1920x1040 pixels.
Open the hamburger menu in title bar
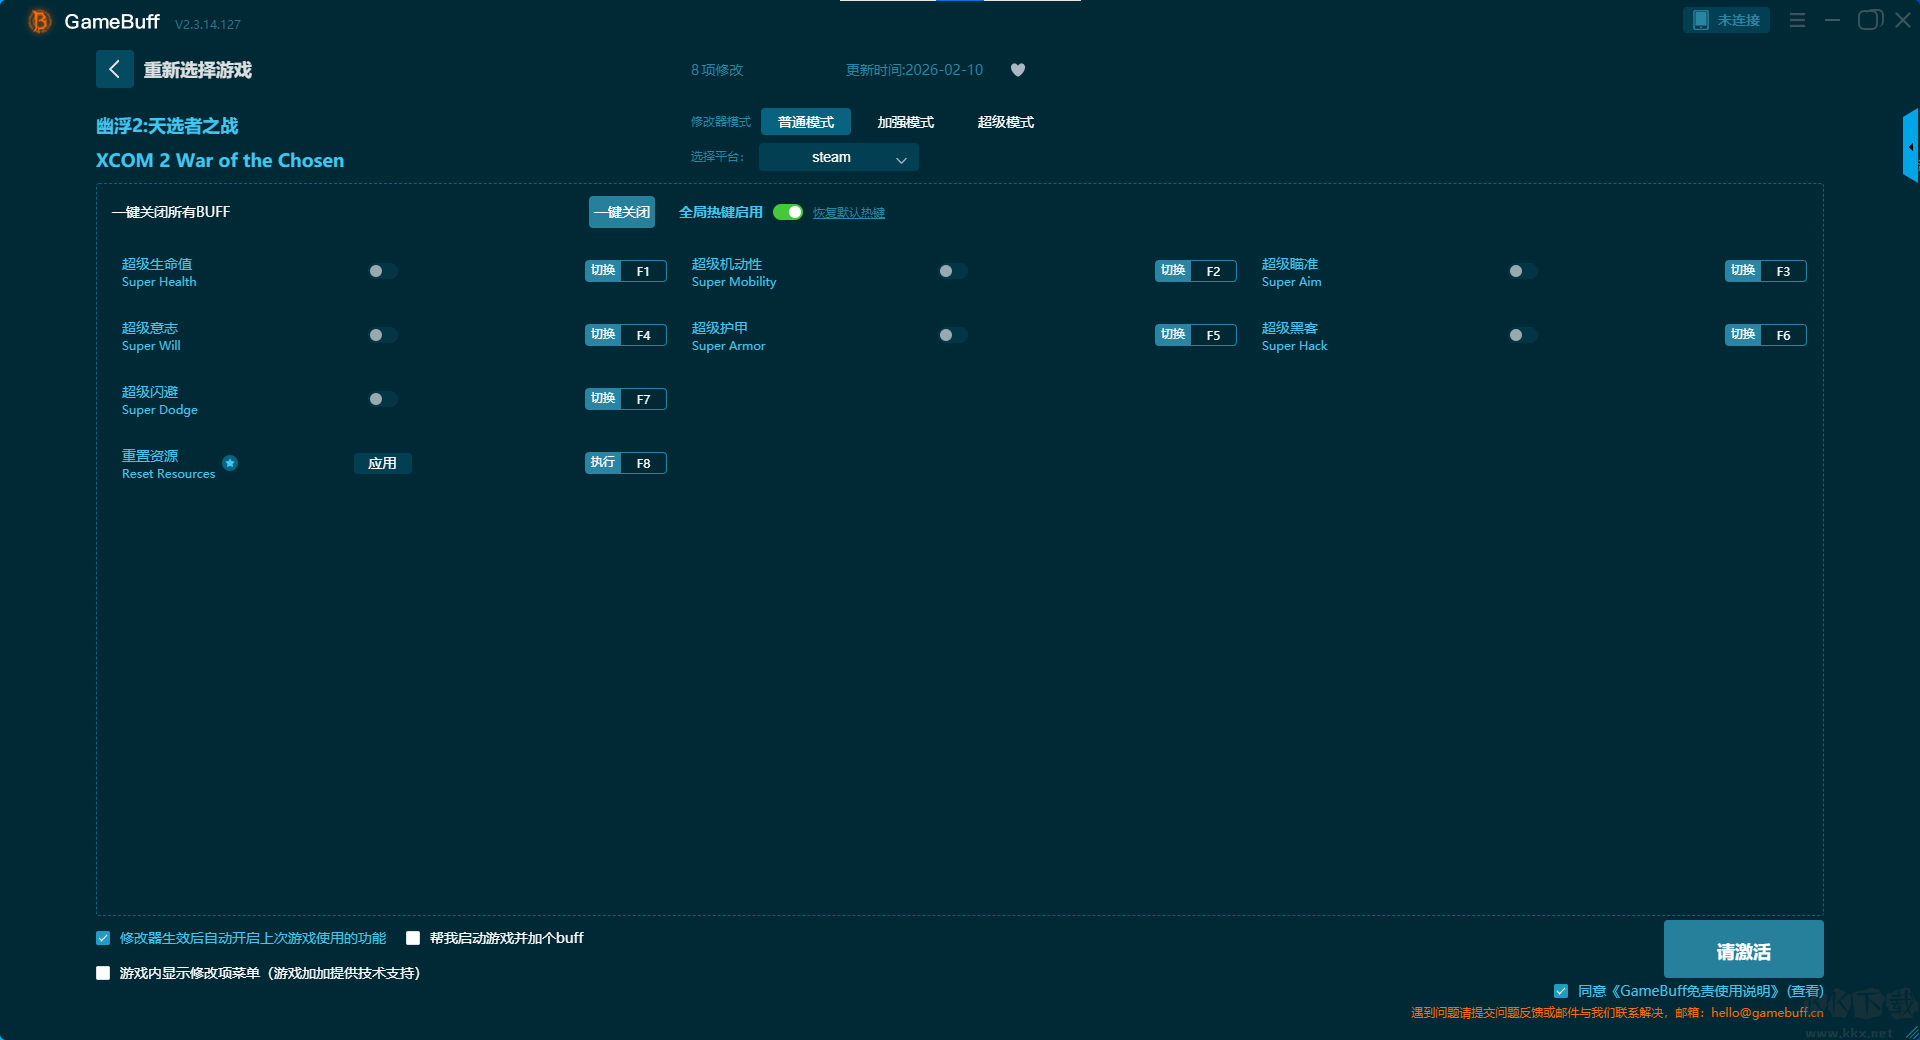pyautogui.click(x=1797, y=20)
